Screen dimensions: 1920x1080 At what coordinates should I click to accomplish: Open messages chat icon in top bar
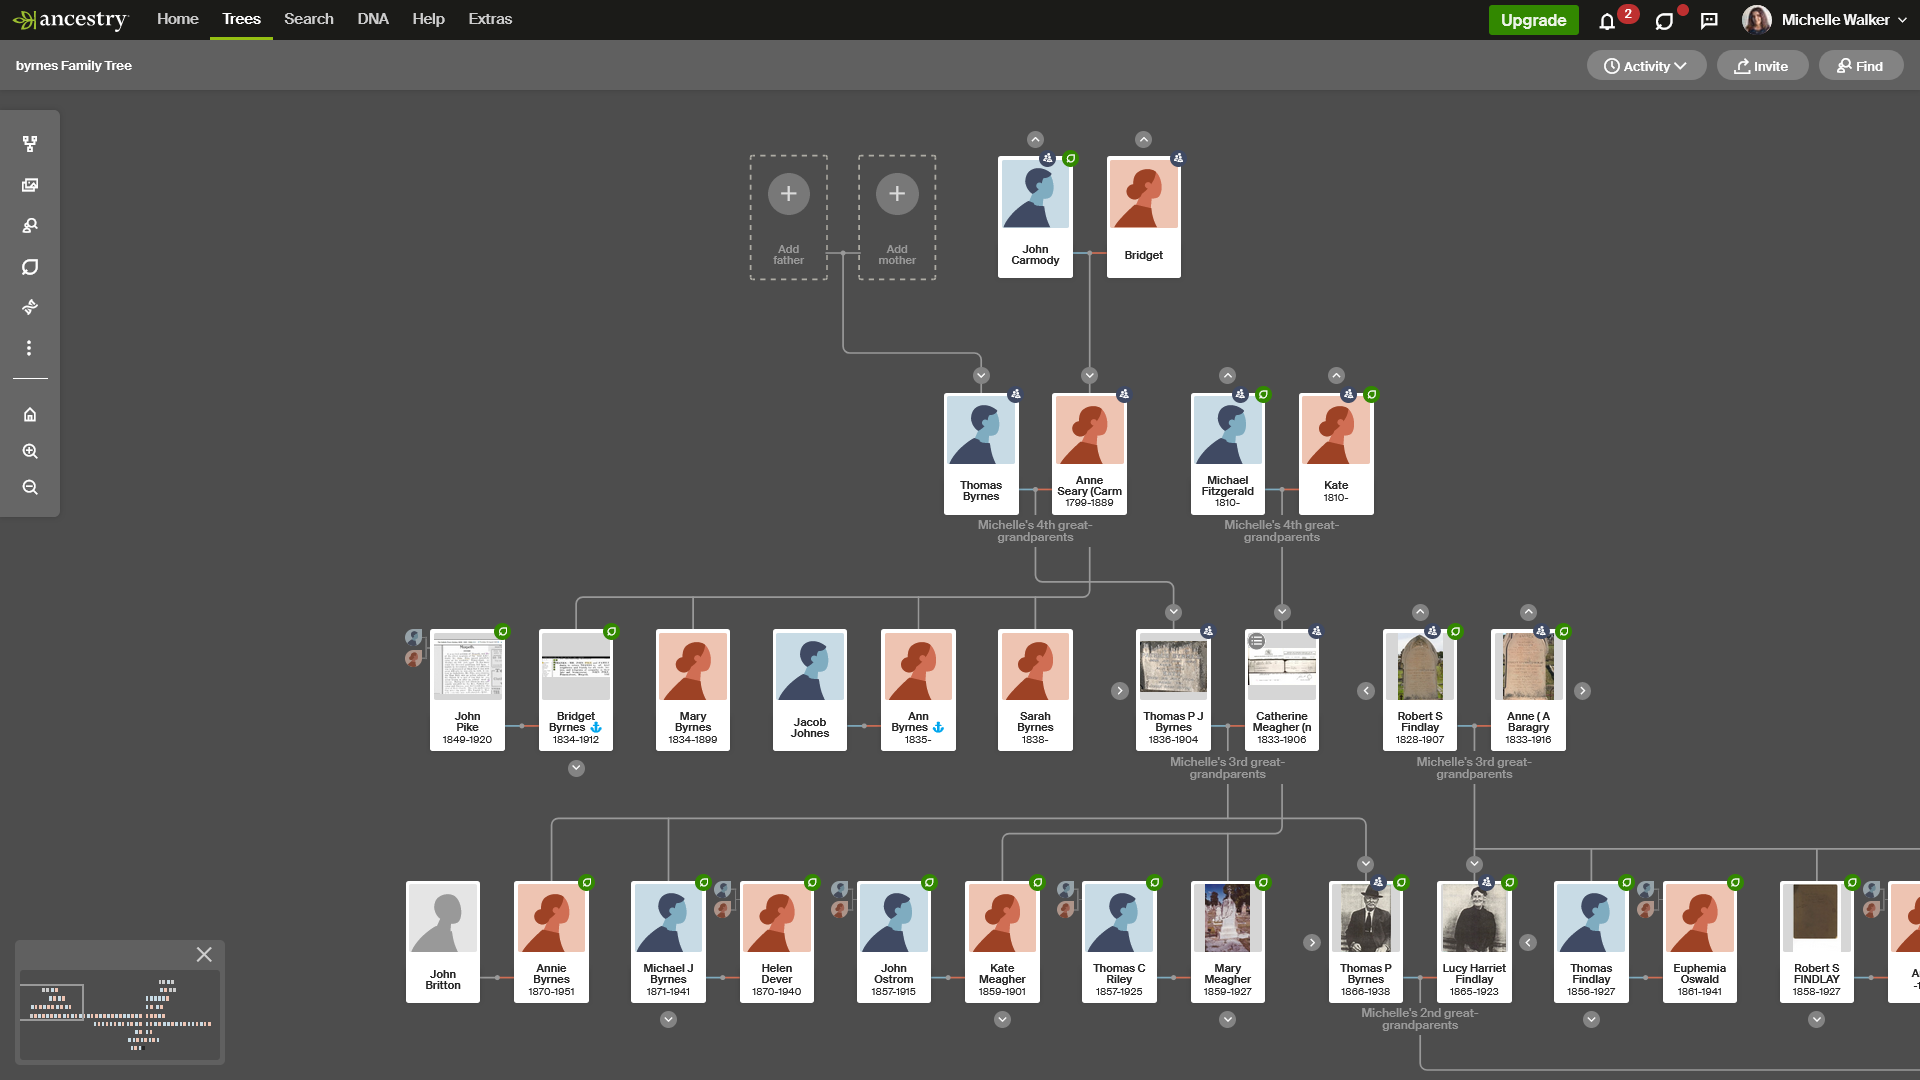(x=1709, y=21)
